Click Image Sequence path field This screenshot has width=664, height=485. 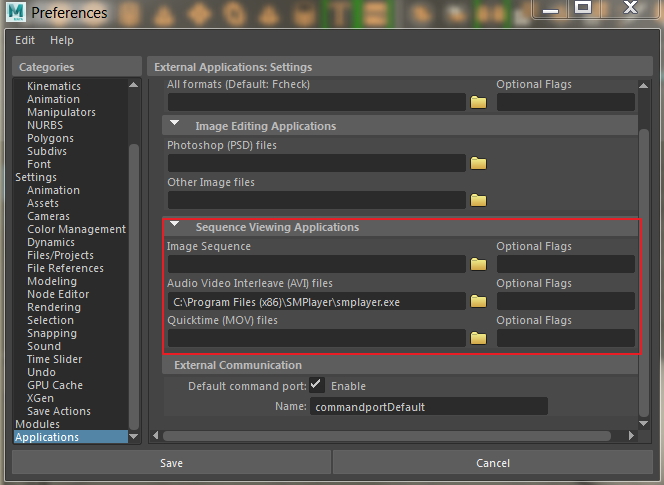click(x=317, y=264)
